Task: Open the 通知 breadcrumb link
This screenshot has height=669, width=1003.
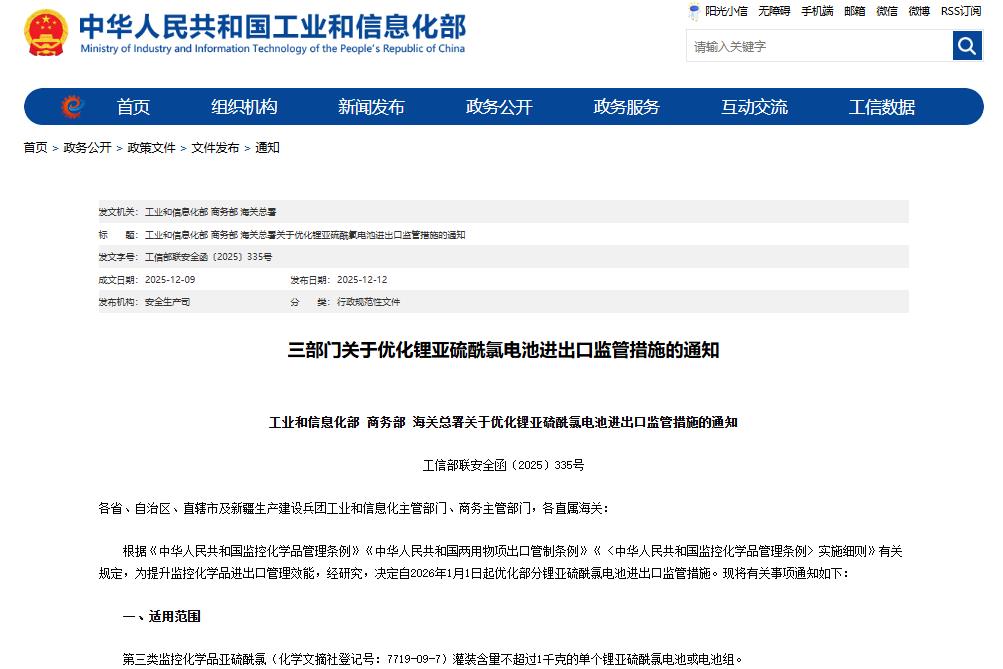Action: click(x=266, y=147)
